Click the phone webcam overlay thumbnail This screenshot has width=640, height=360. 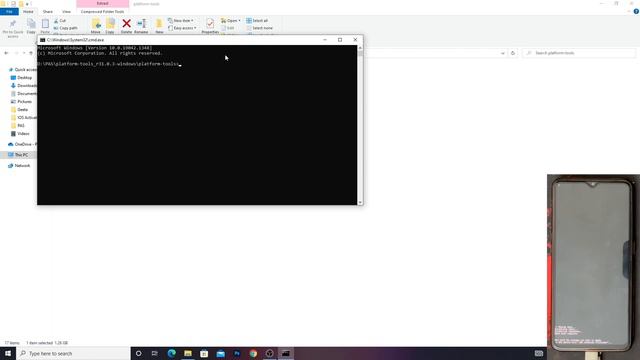[x=593, y=267]
